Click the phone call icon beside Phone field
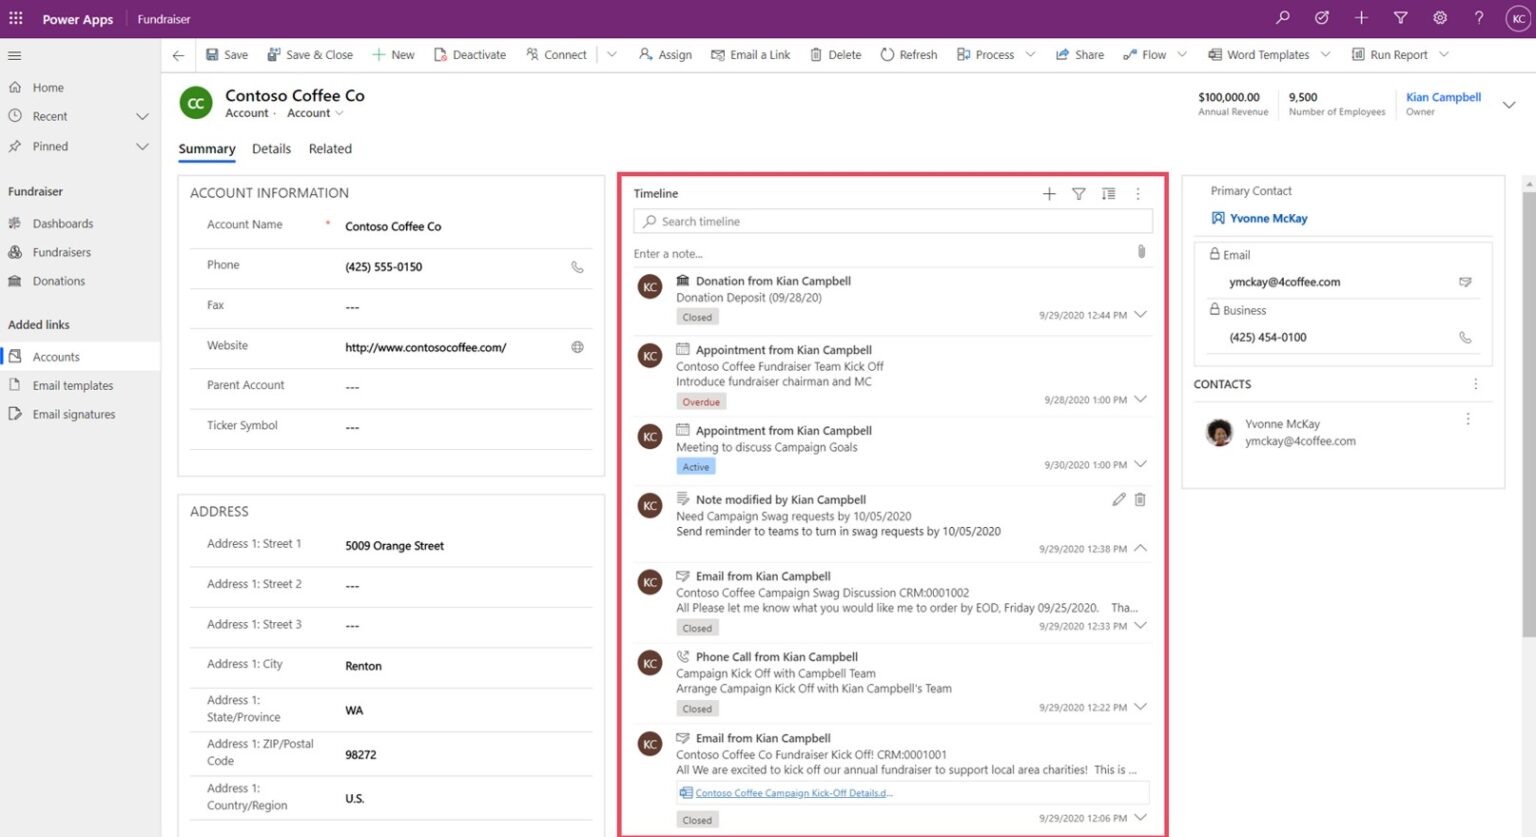The width and height of the screenshot is (1536, 837). point(577,267)
